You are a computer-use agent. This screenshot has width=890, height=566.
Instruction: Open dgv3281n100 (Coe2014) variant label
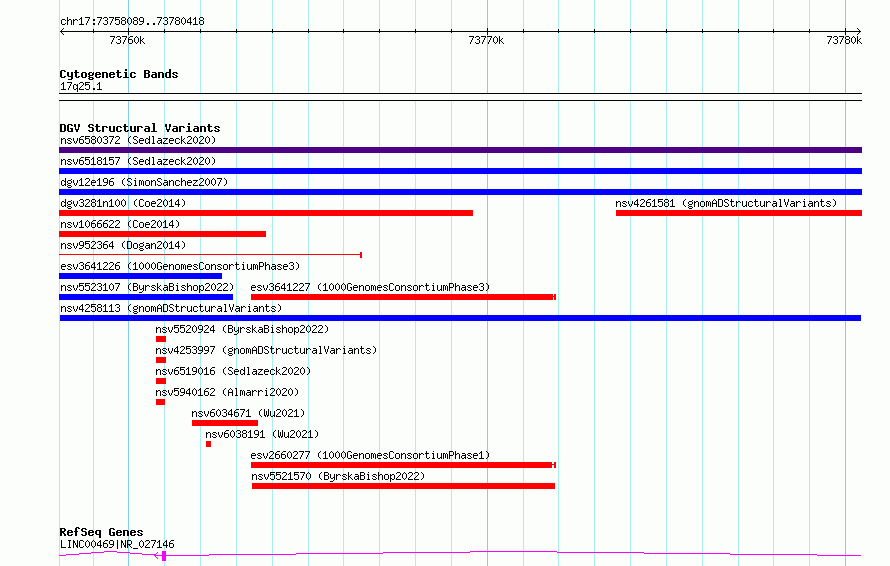pyautogui.click(x=123, y=203)
